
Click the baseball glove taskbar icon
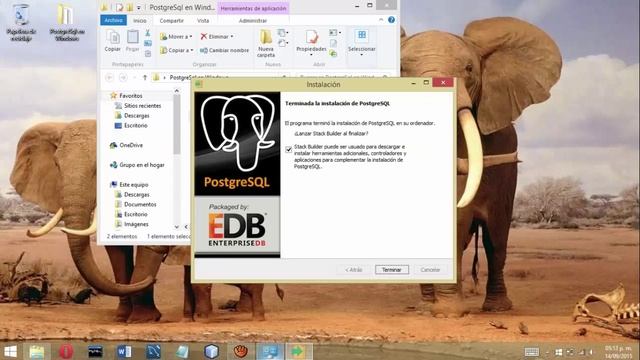coord(241,351)
